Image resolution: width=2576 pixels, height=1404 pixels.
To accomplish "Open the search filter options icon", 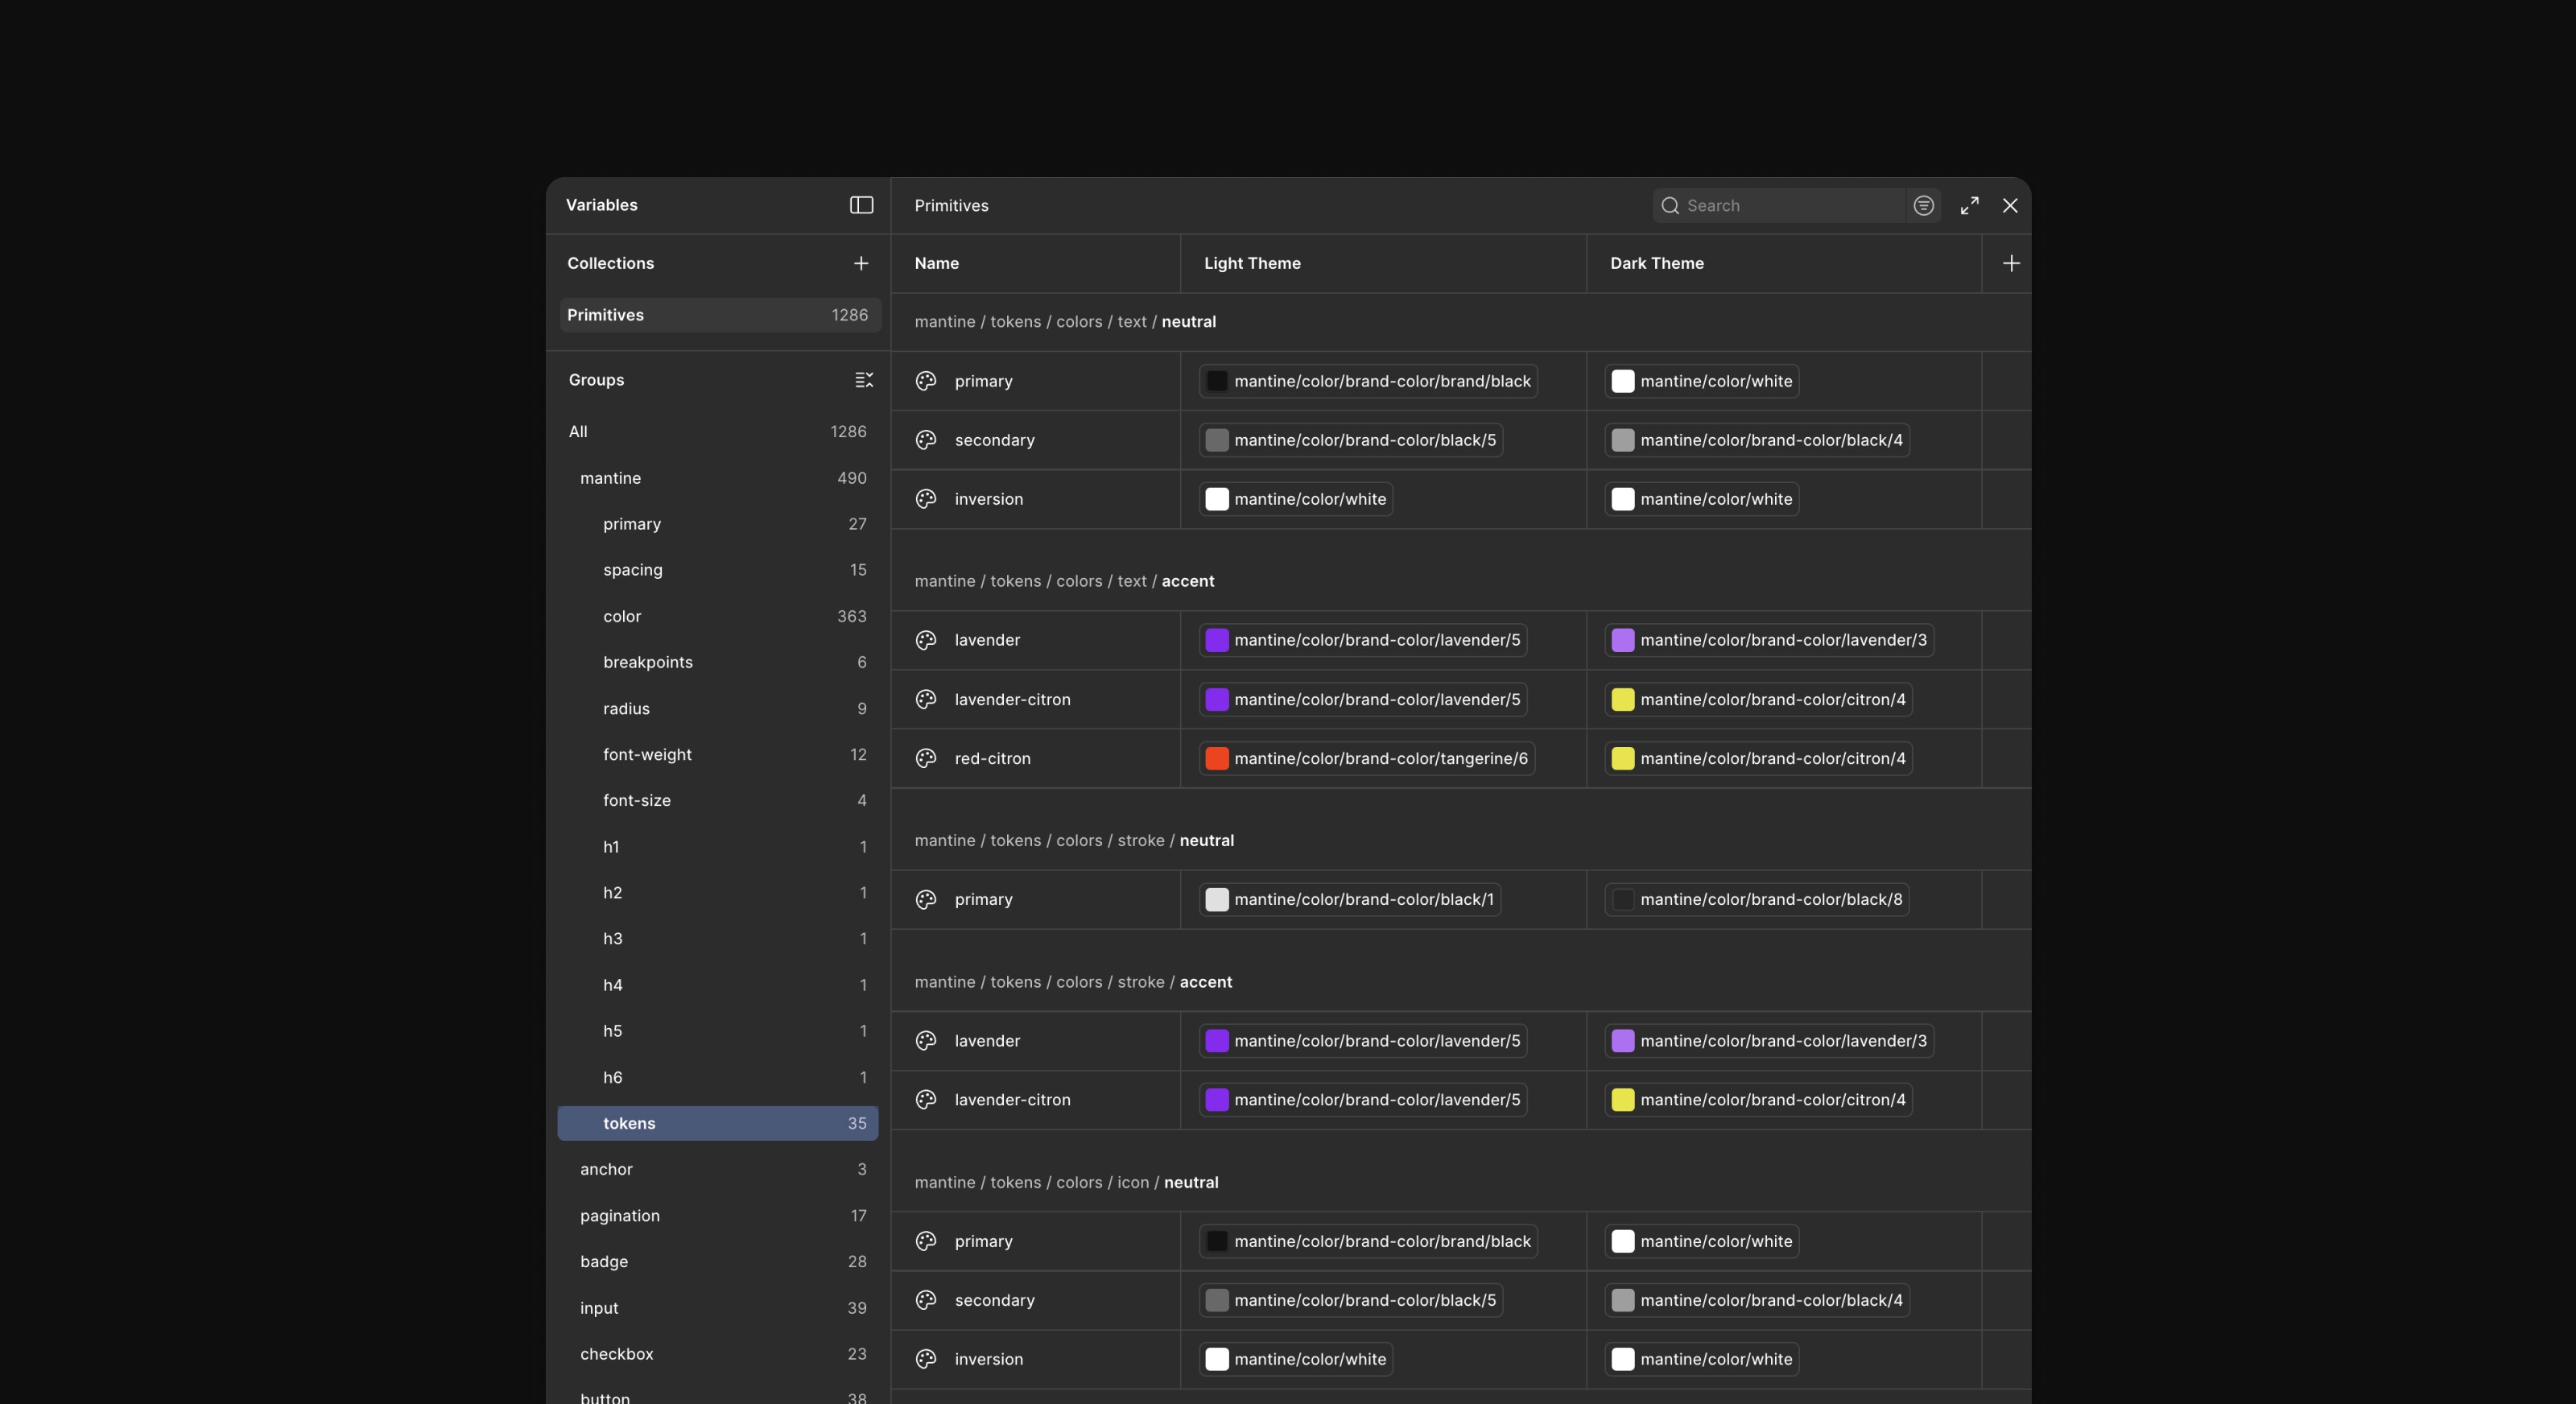I will 1923,205.
